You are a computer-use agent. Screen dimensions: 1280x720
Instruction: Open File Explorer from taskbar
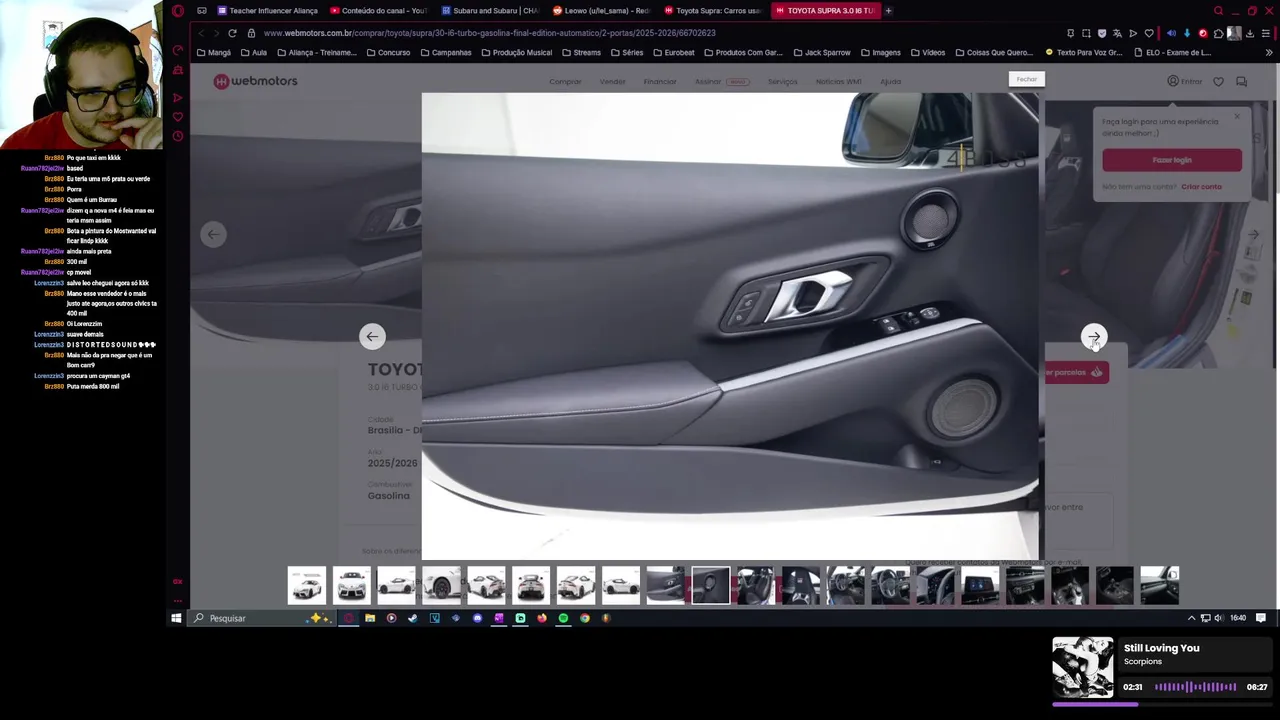(370, 618)
